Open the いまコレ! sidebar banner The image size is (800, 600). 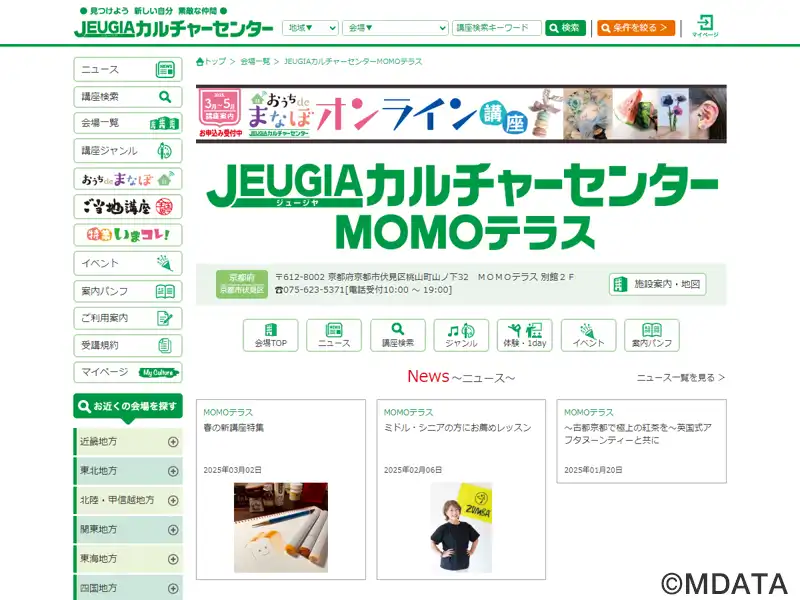(x=128, y=235)
